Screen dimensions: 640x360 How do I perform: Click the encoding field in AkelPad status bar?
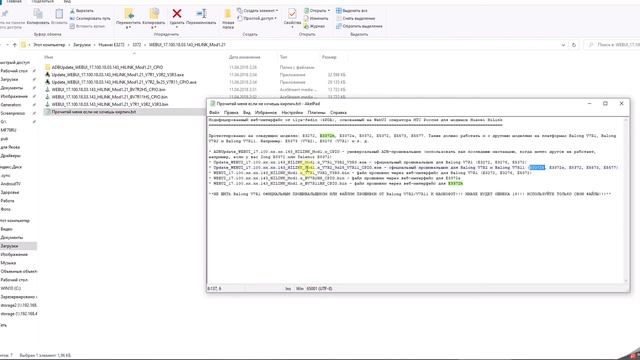coord(320,289)
